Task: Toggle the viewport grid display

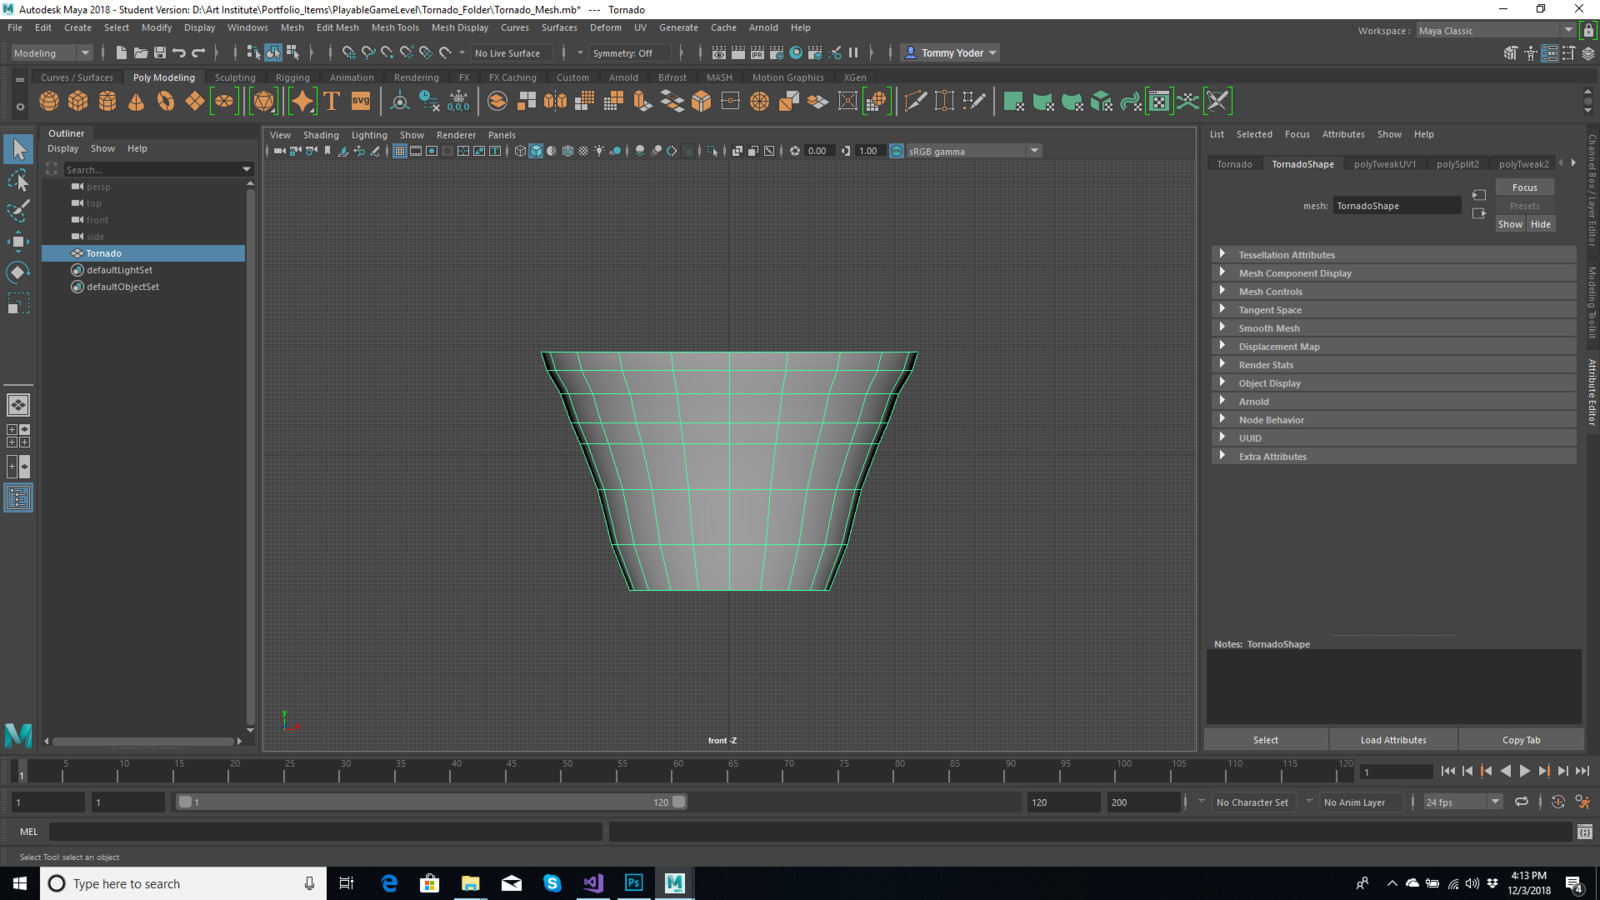Action: 400,151
